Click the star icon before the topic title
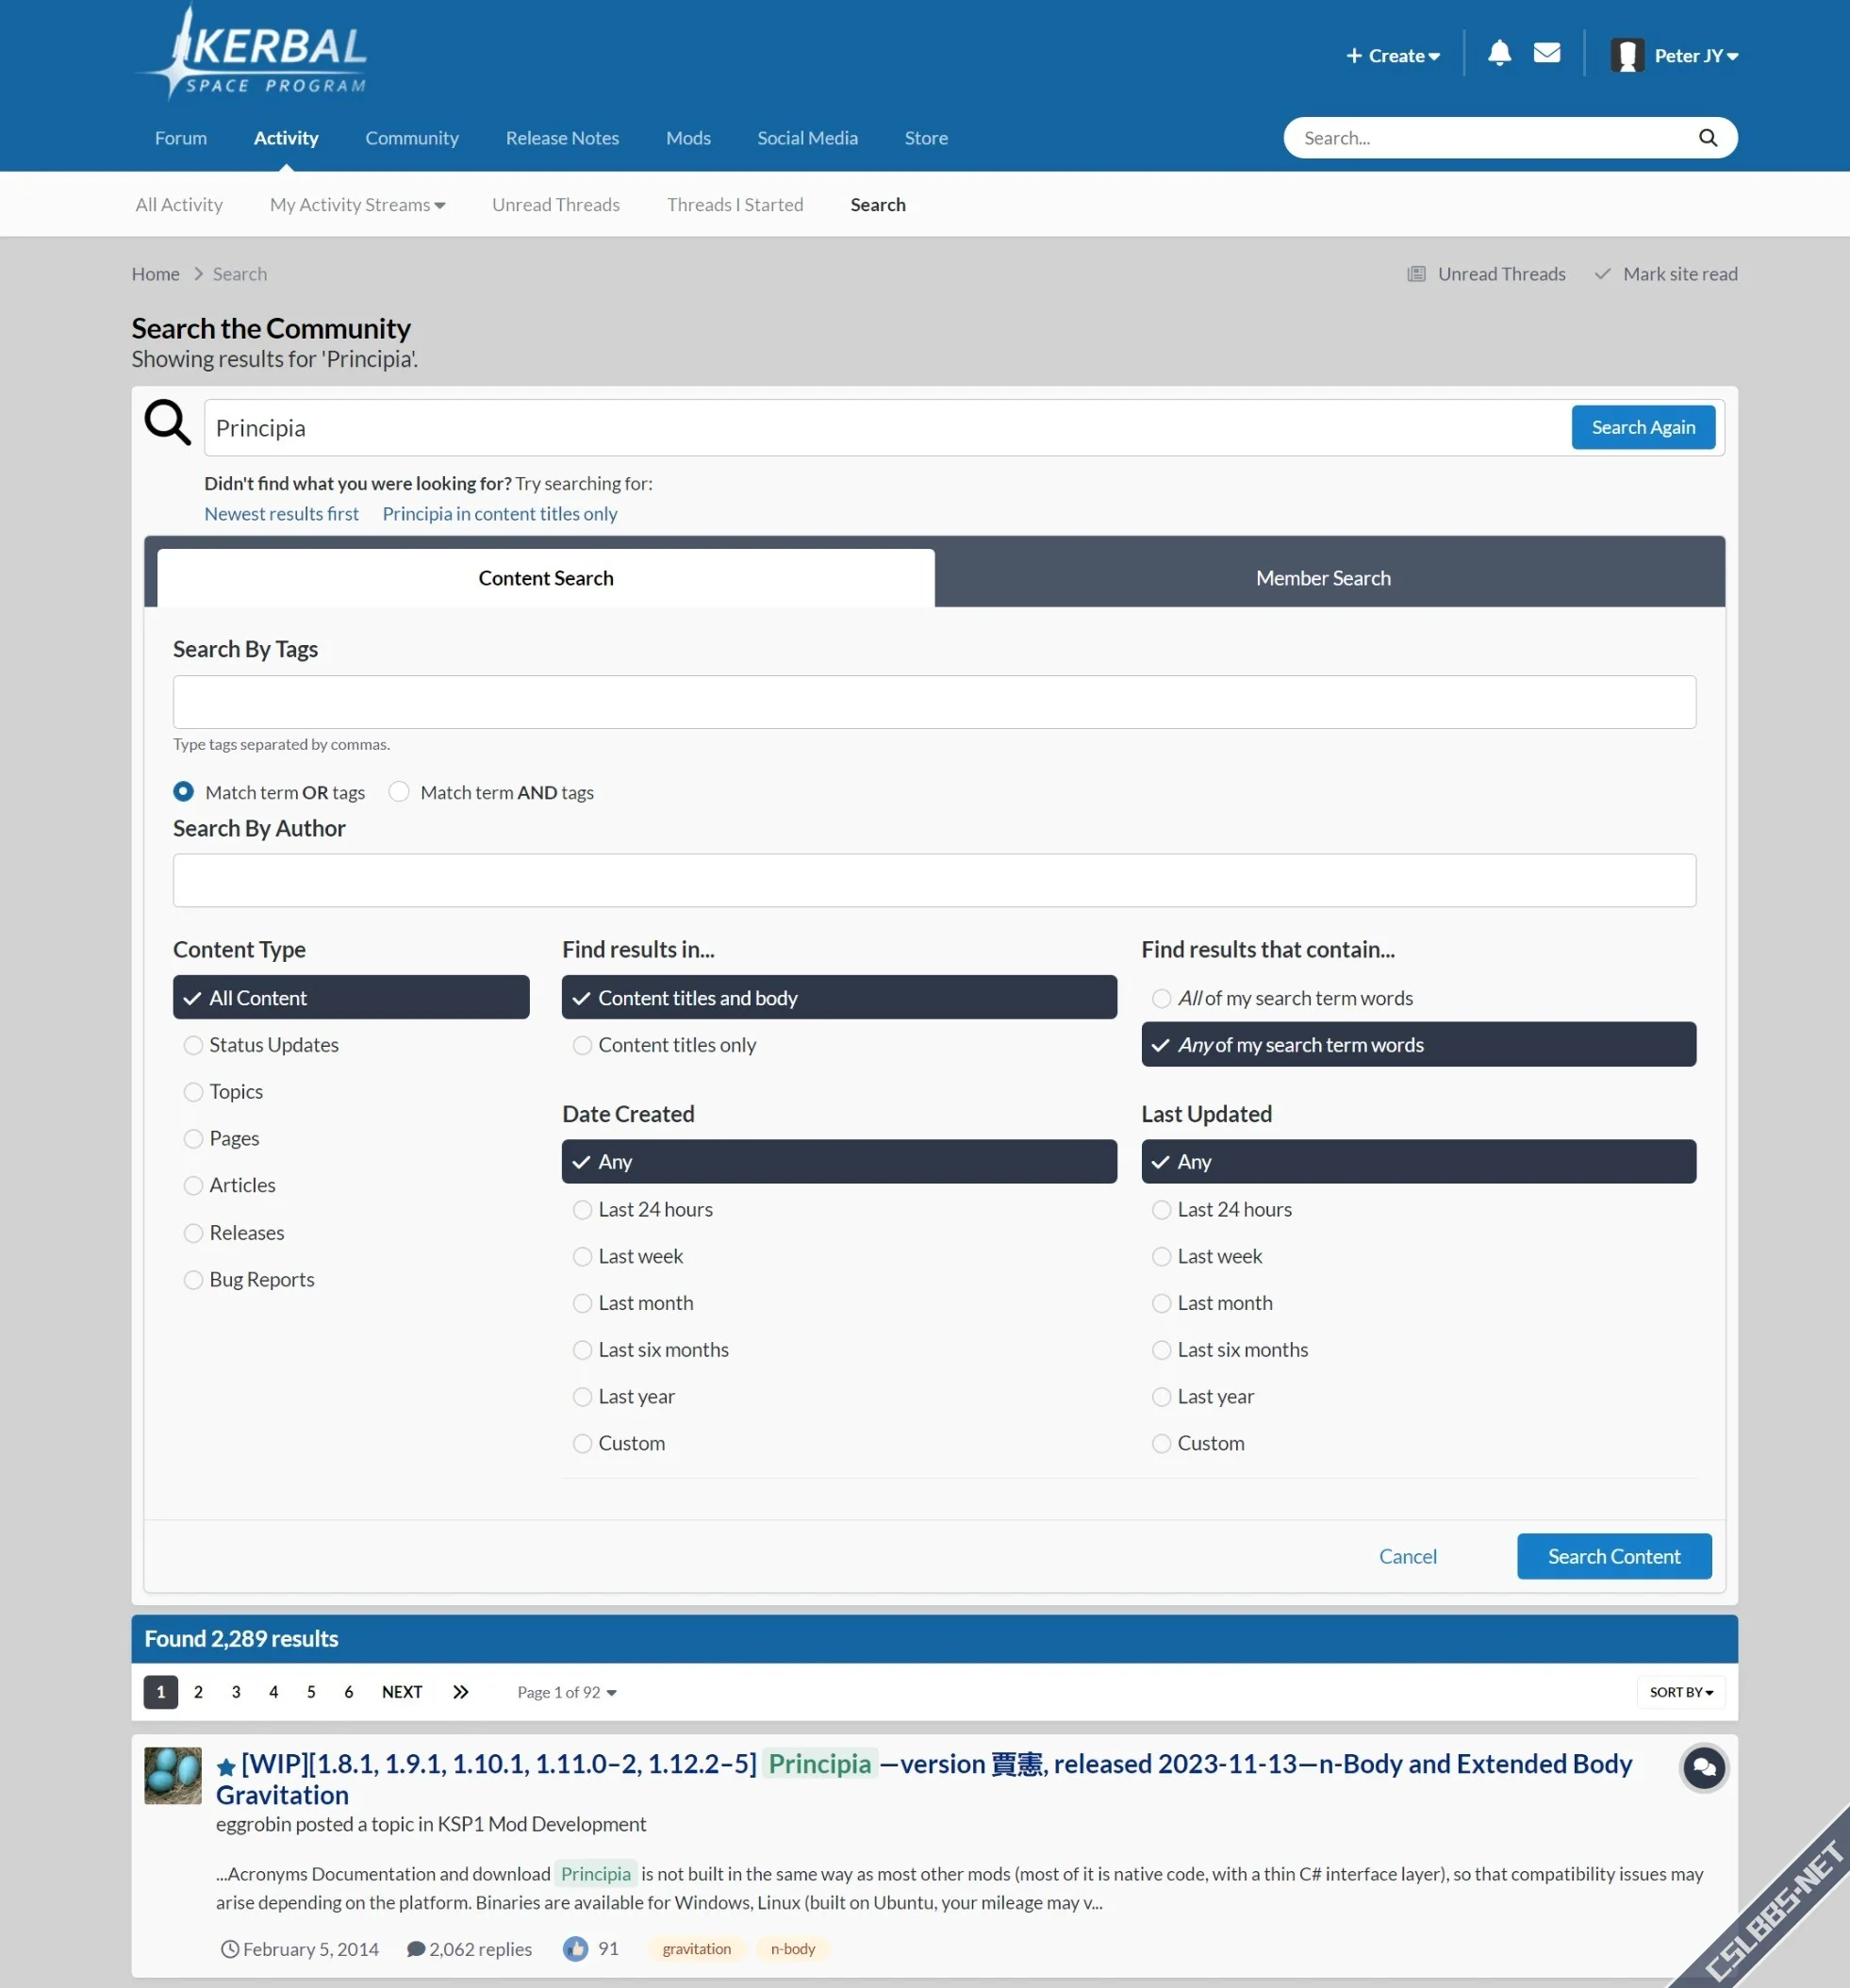 click(226, 1767)
